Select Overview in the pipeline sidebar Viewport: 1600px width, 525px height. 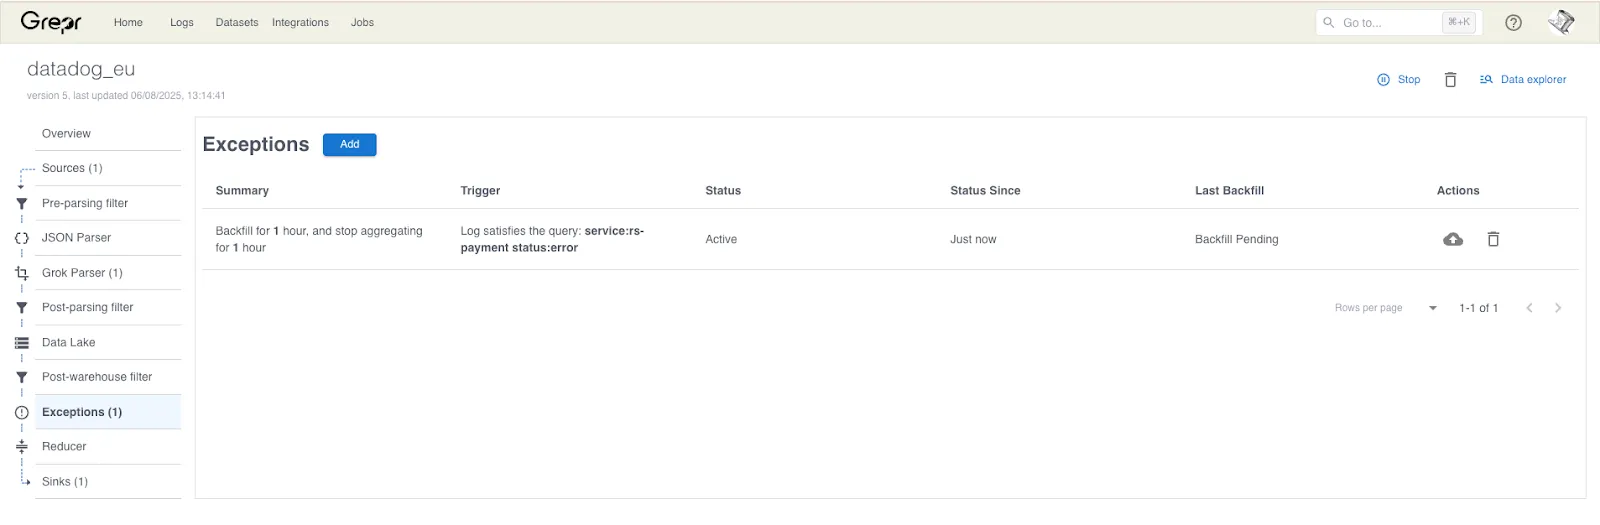pyautogui.click(x=108, y=134)
